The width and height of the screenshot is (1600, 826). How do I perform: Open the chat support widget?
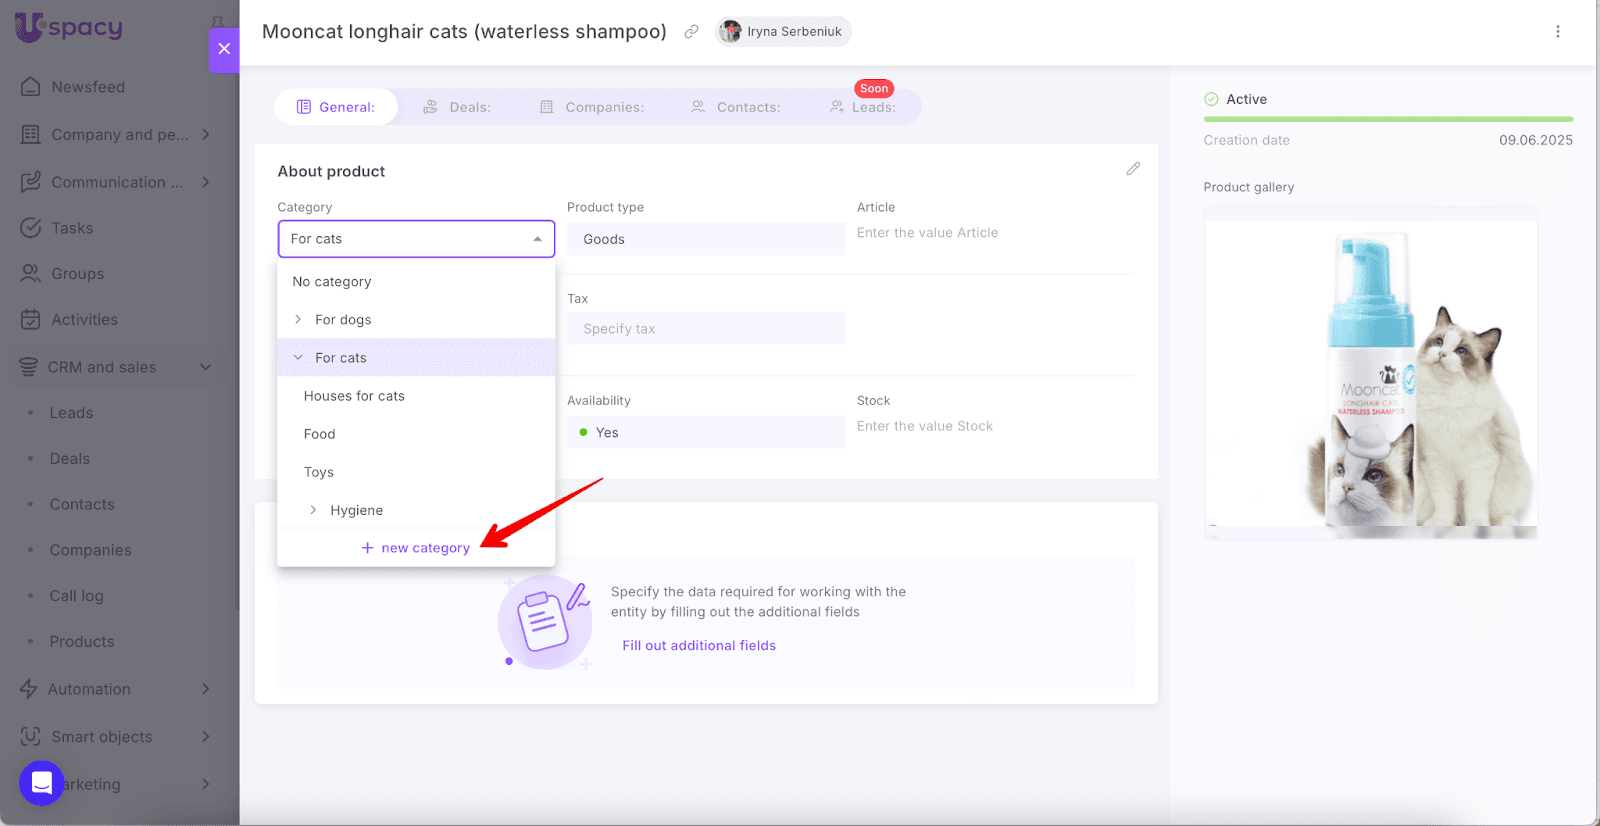(42, 782)
